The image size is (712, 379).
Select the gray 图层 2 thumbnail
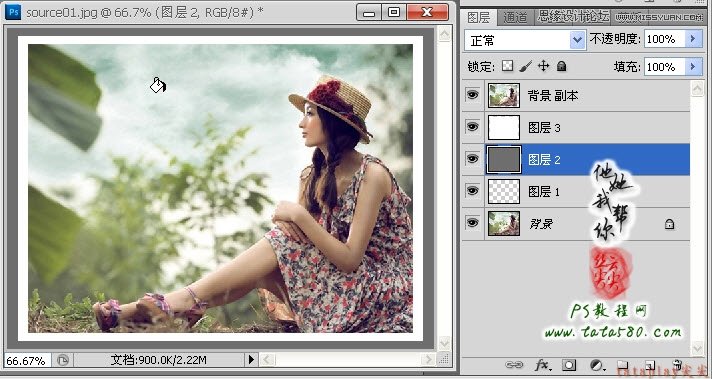pyautogui.click(x=504, y=159)
